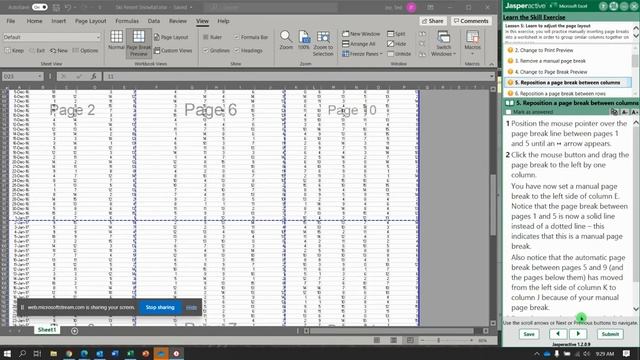This screenshot has height=360, width=640.
Task: Click the Comments button
Action: click(x=471, y=21)
